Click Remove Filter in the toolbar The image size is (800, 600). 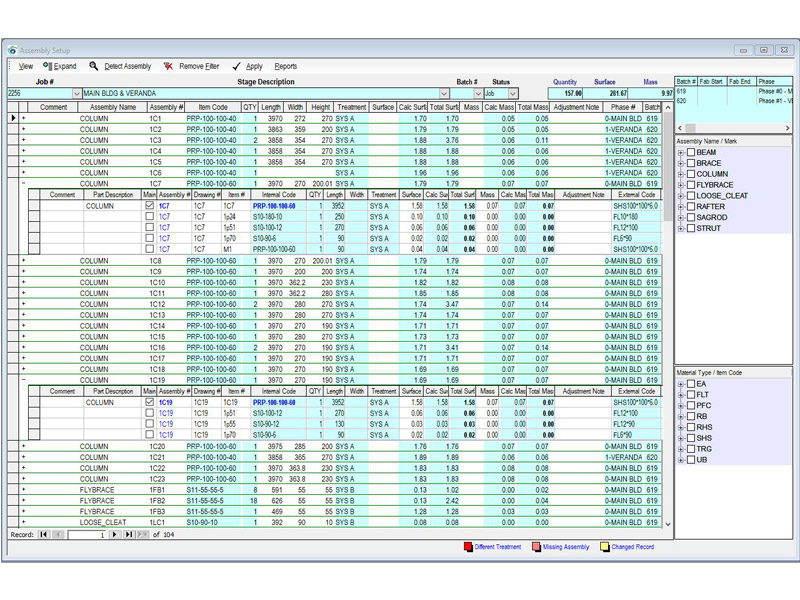199,66
